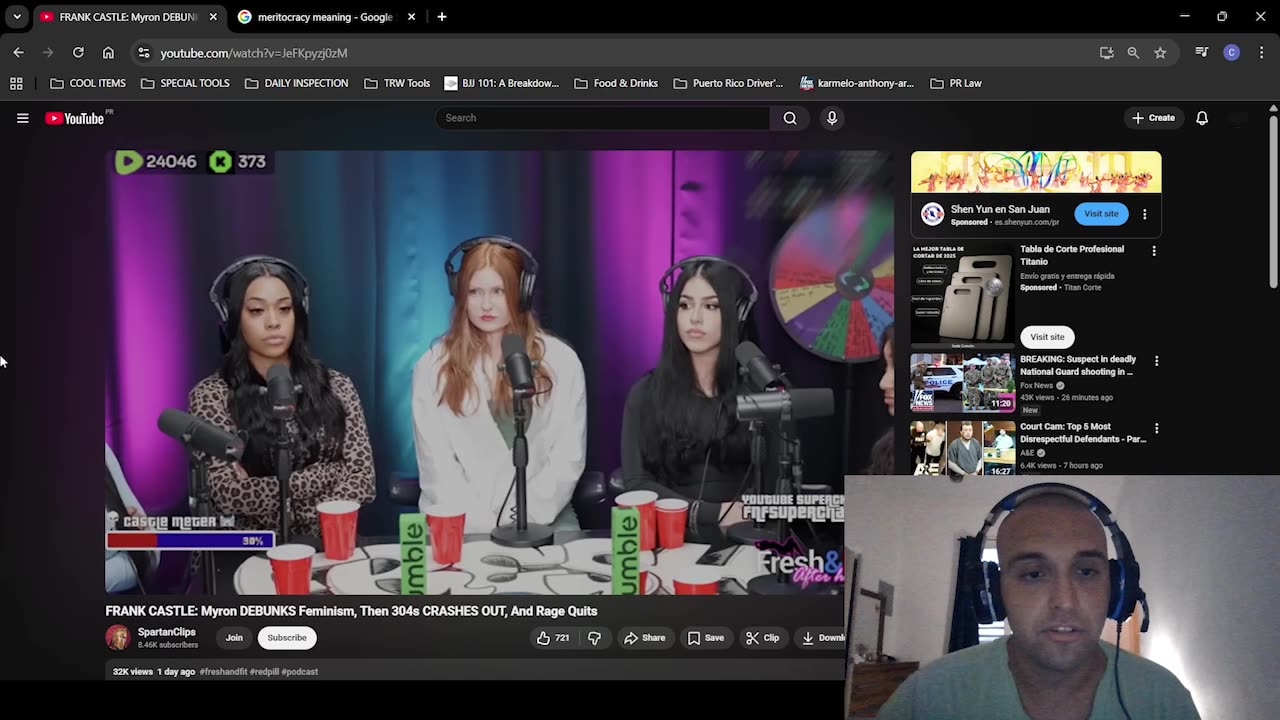
Task: Open the Food & Drinks bookmark folder
Action: coord(616,84)
